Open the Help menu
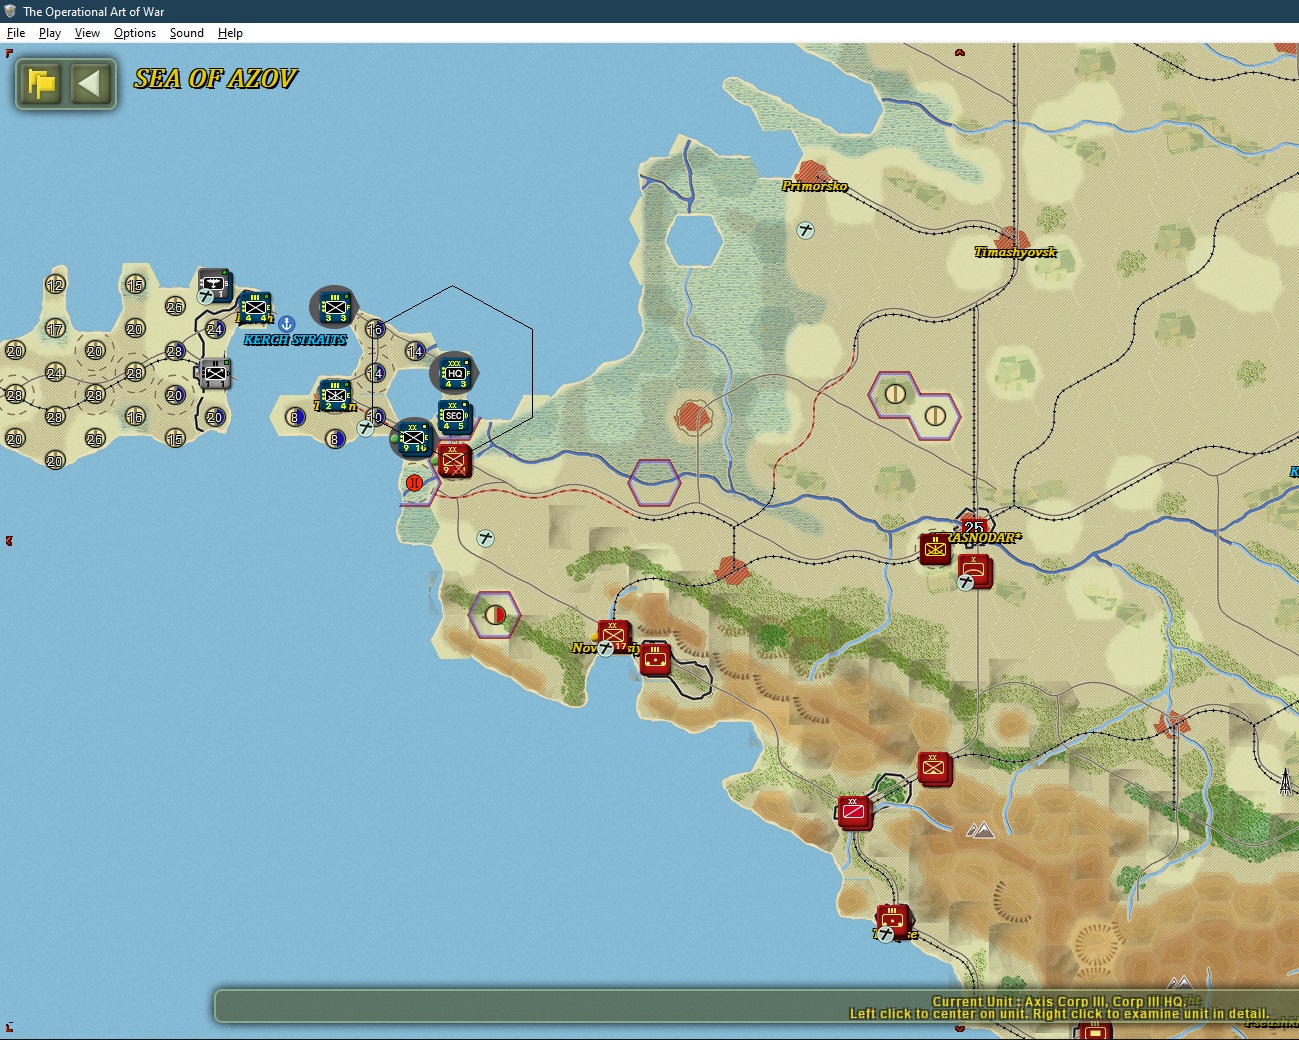Screen dimensions: 1299x1040 [230, 33]
